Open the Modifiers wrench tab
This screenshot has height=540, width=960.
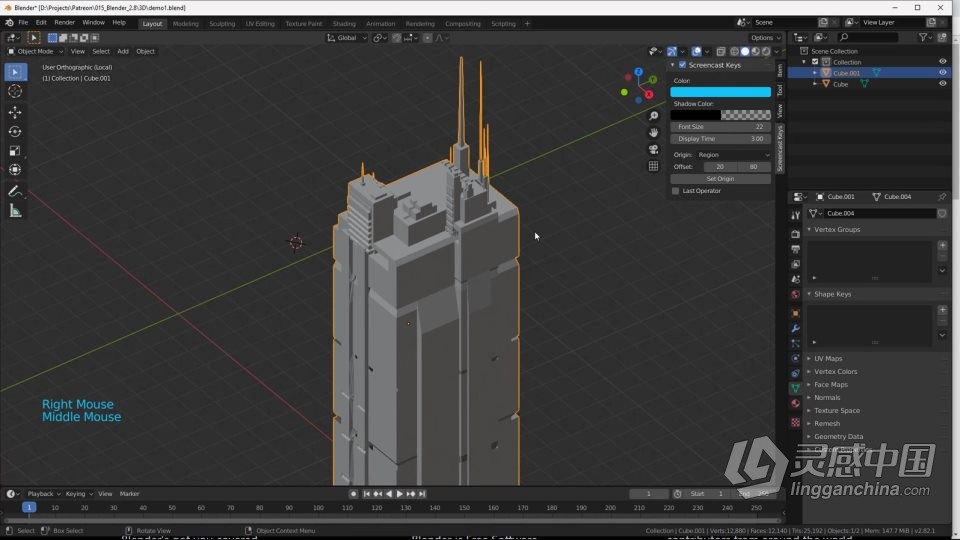tap(795, 328)
